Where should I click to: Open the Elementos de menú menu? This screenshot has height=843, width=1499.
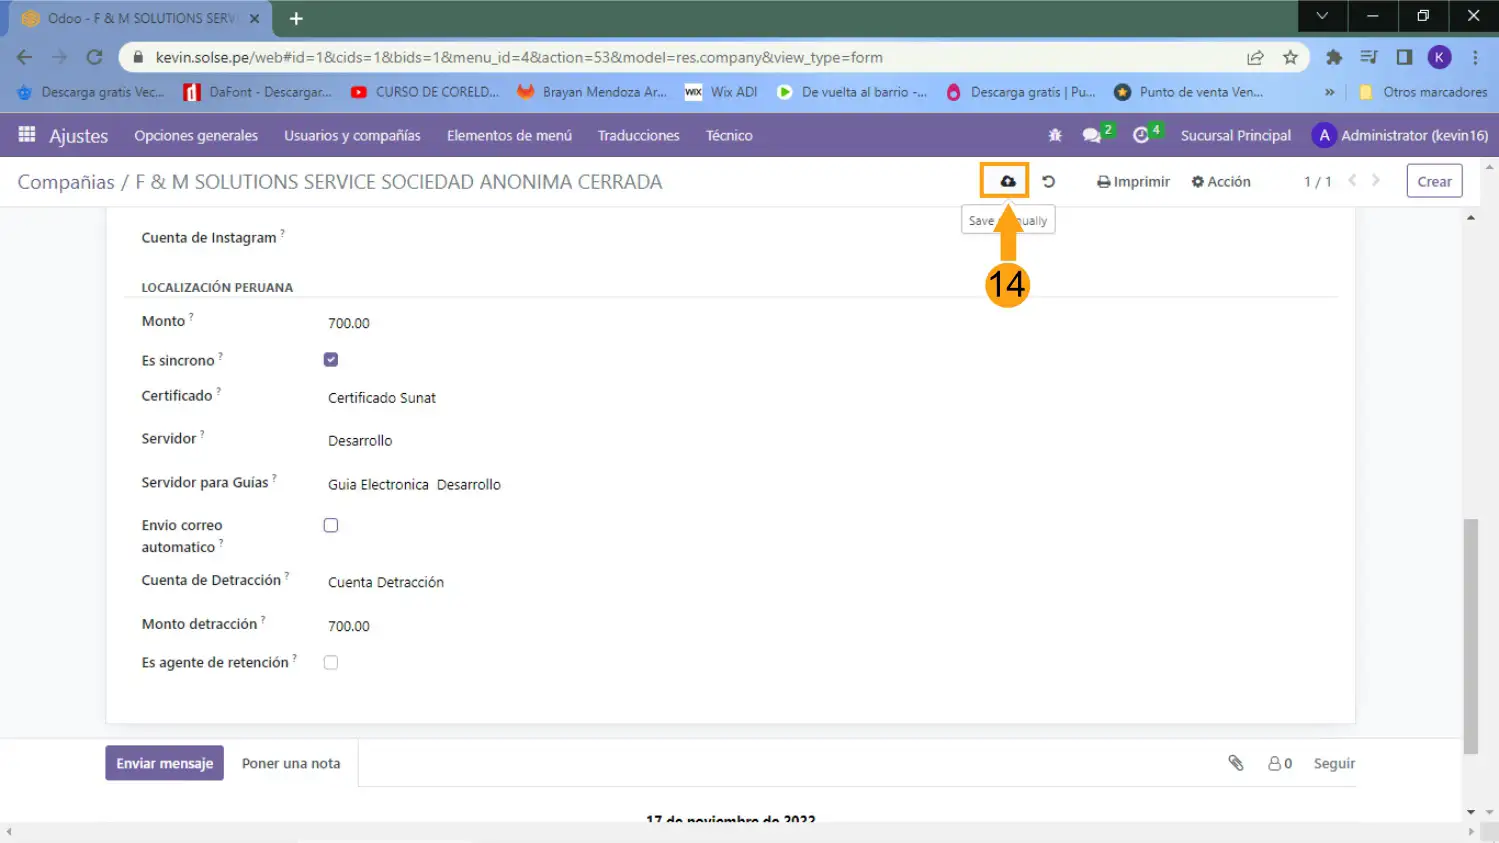(509, 135)
